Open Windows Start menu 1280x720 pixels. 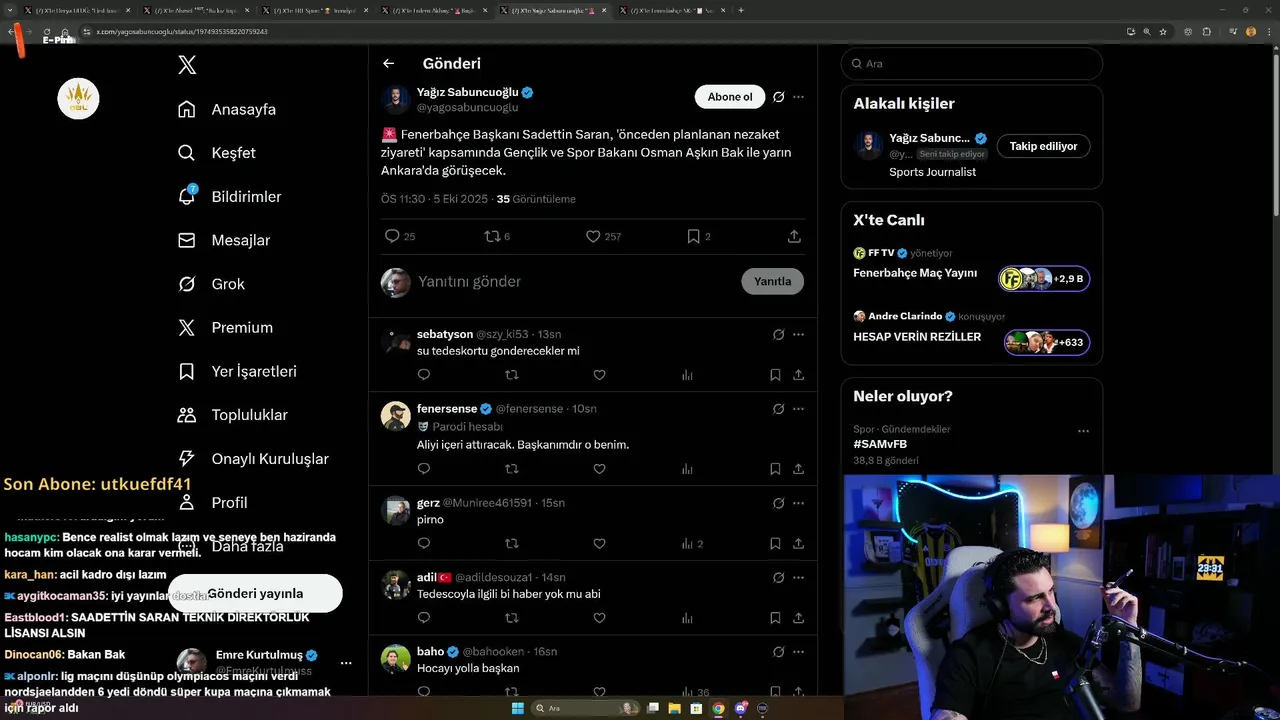(x=518, y=708)
